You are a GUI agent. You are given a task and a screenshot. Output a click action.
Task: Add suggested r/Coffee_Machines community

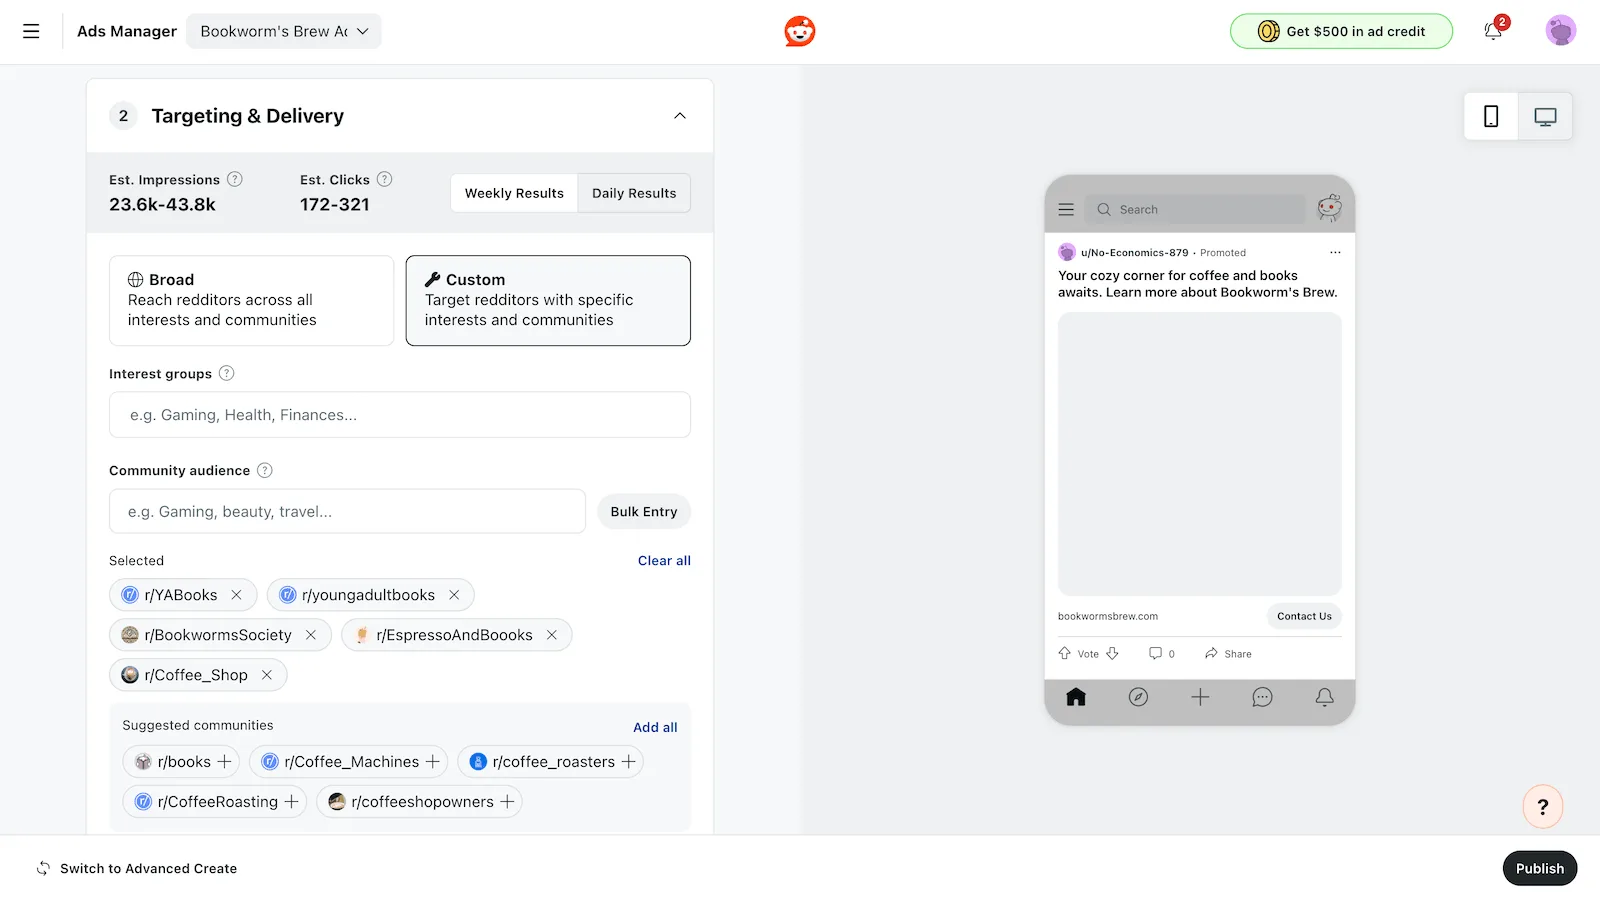point(432,762)
